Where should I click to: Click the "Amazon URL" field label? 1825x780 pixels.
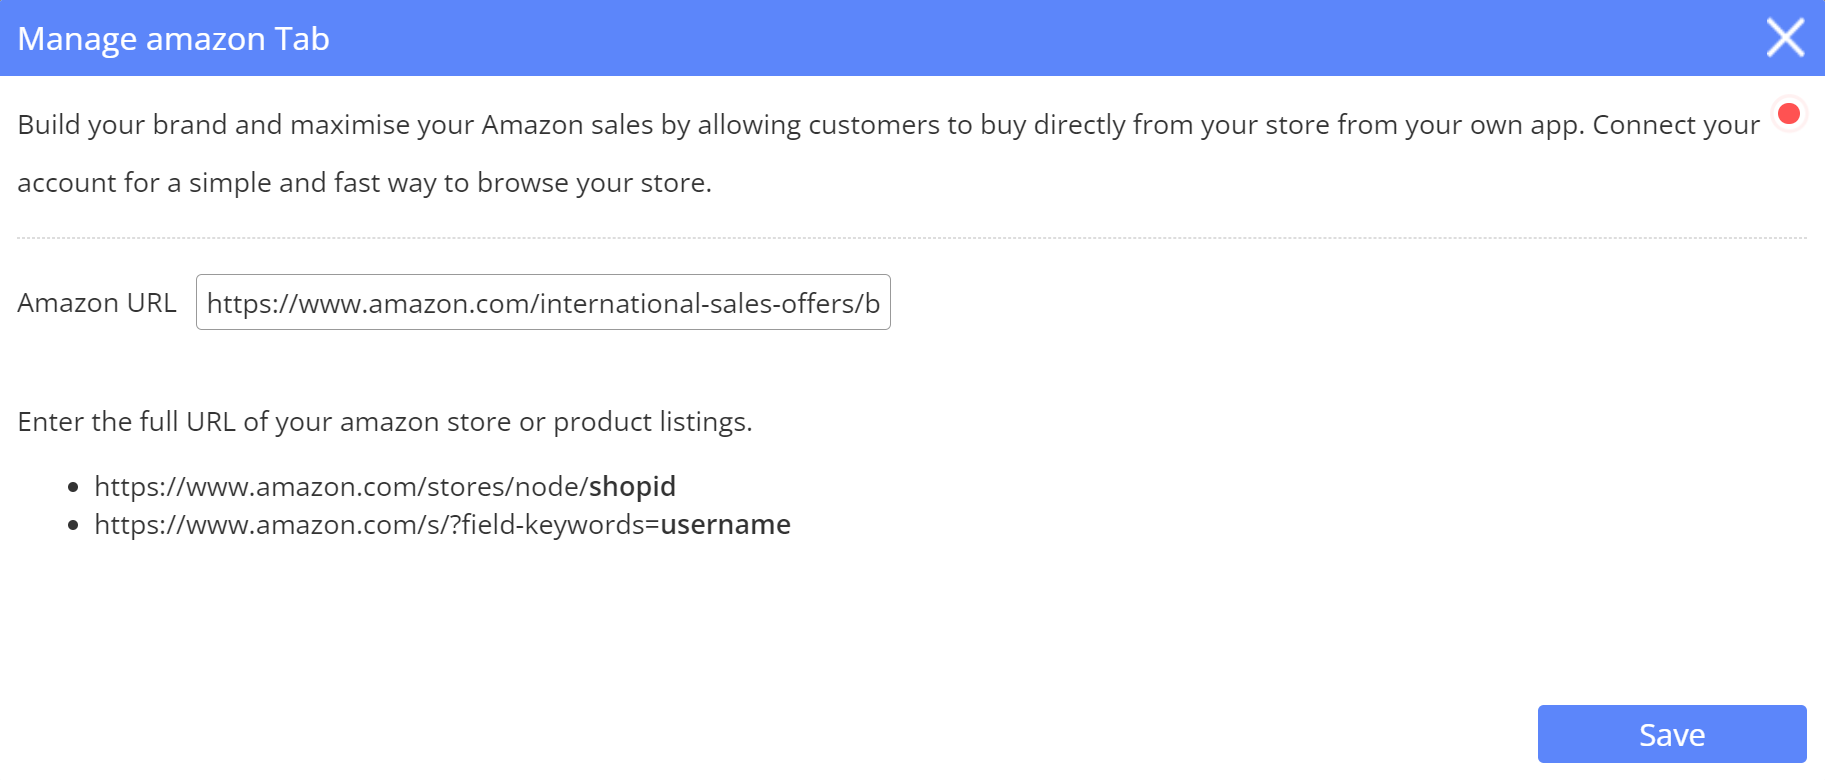(96, 302)
